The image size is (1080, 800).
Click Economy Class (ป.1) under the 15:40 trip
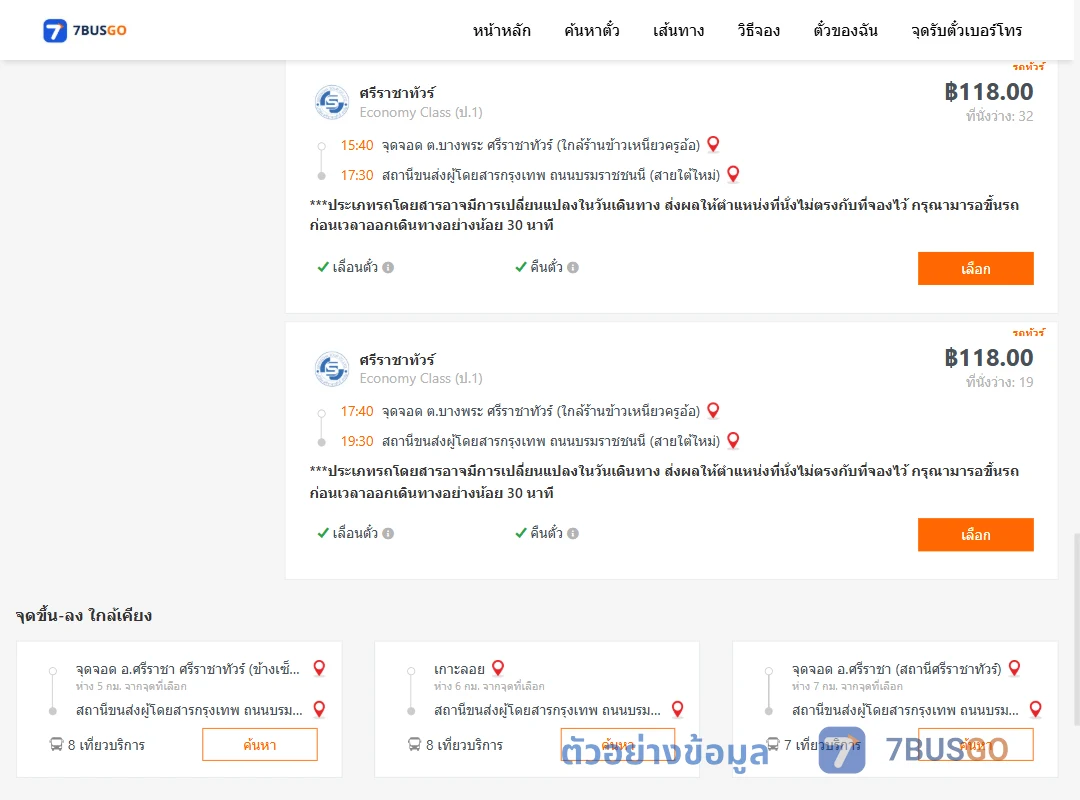[421, 112]
